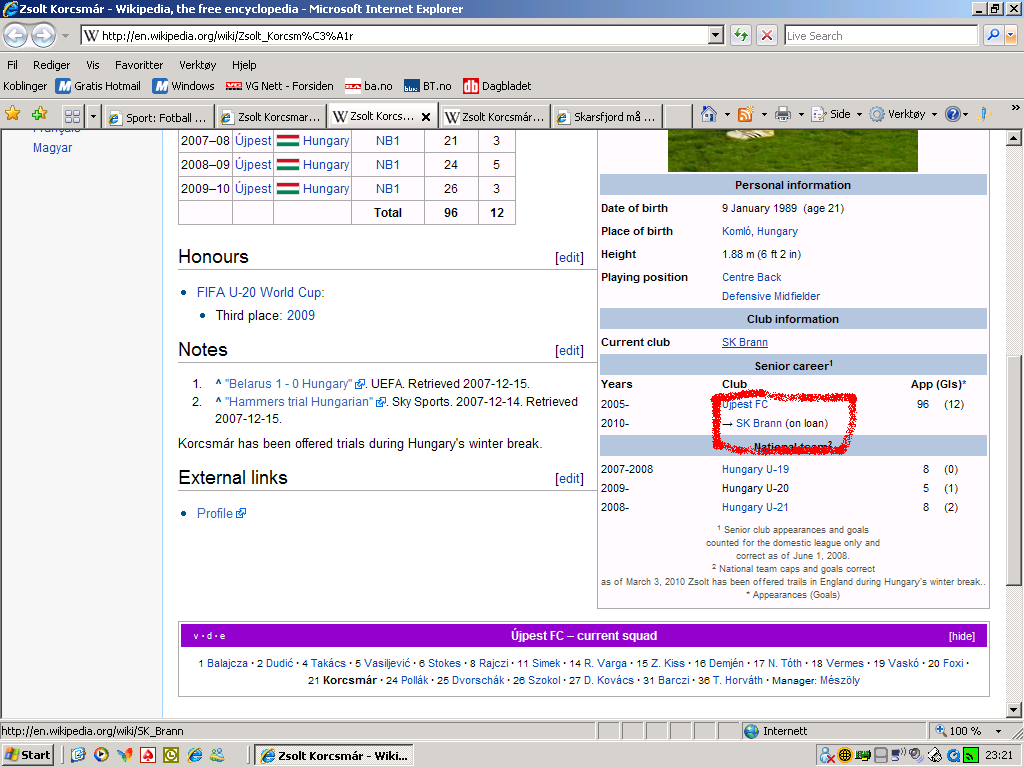Click the Zsolt Korcsmár taskbar window button
Viewport: 1024px width, 768px height.
334,756
